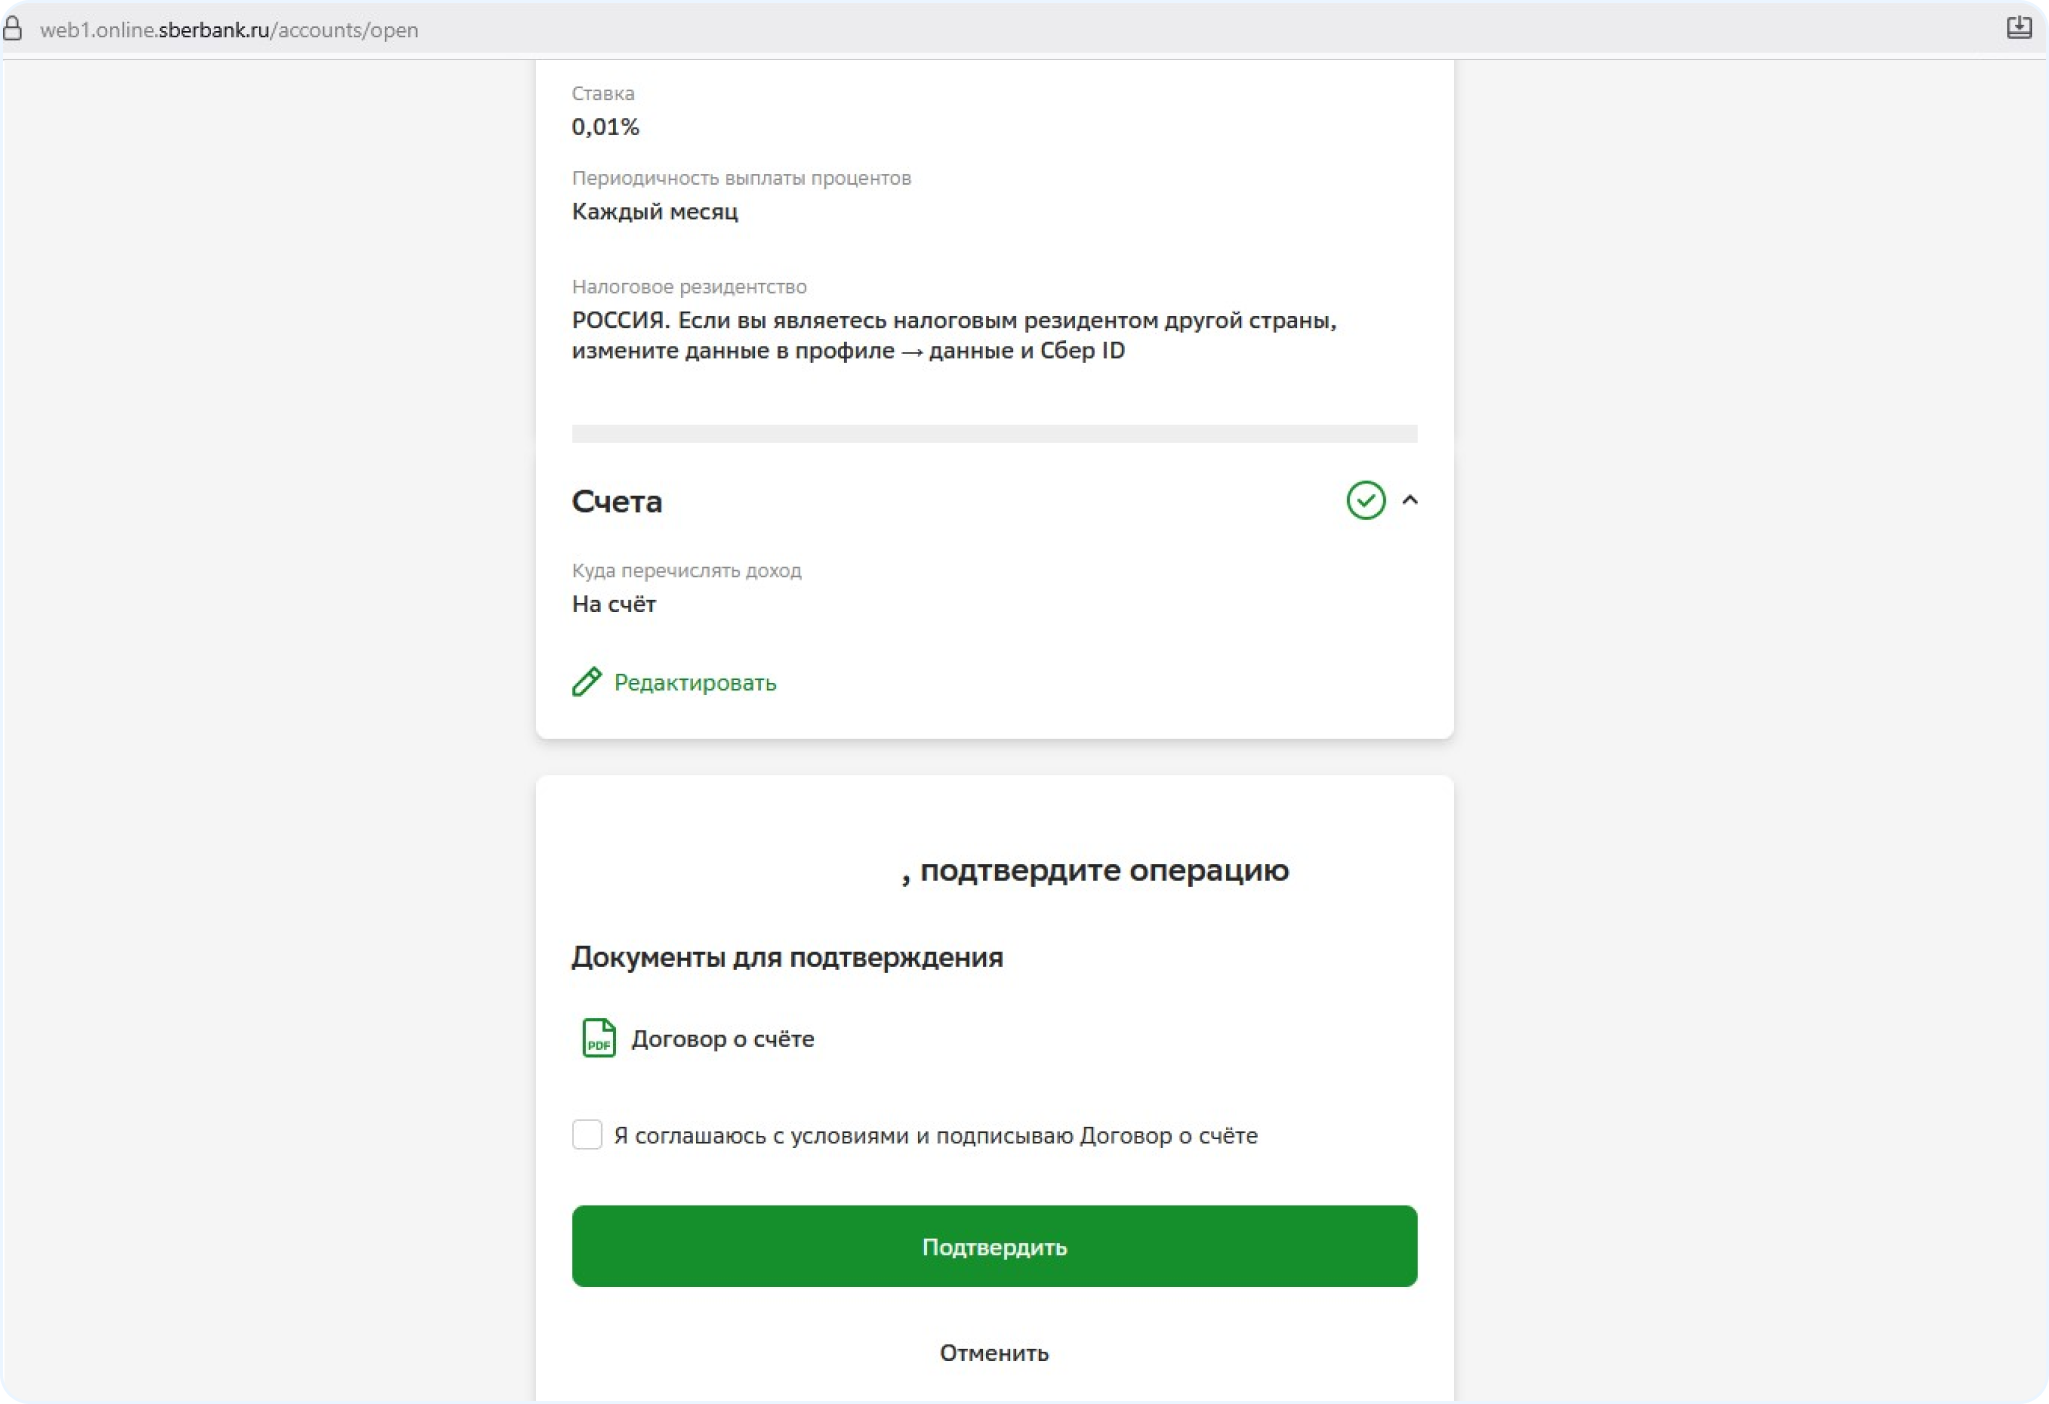Click the На счёт income destination value

coord(613,604)
